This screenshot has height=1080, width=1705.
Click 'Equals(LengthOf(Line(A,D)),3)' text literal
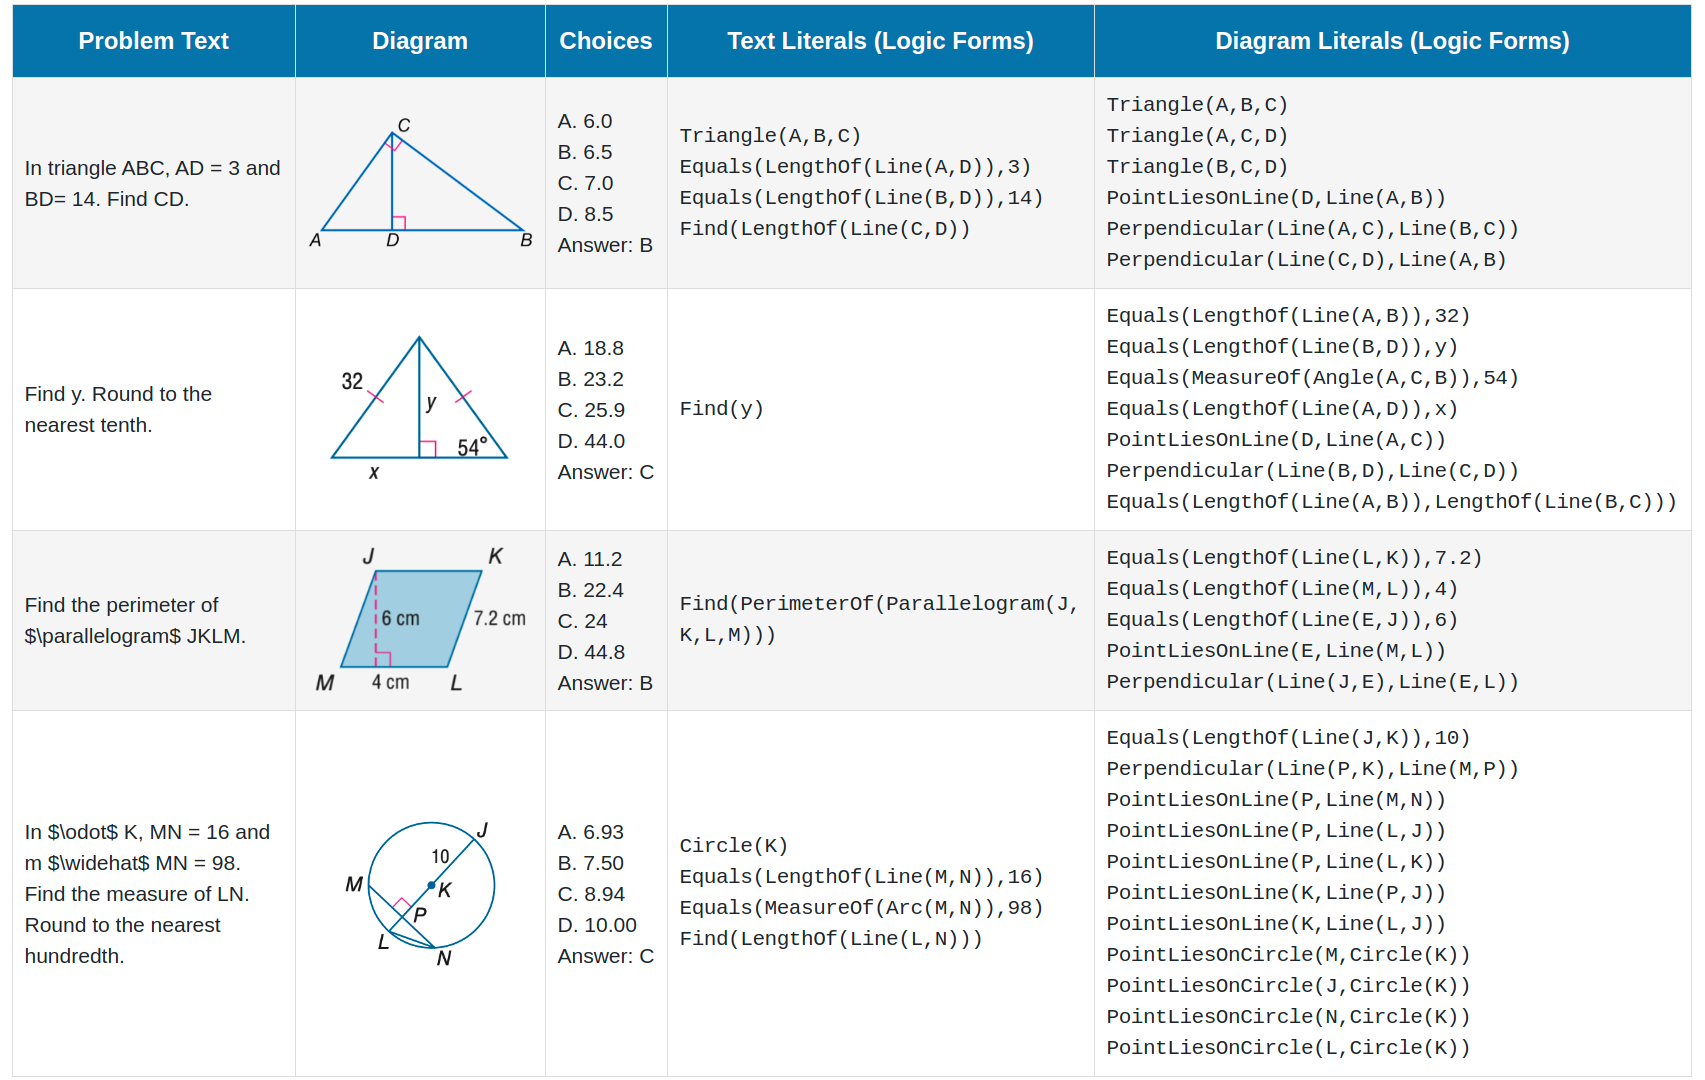855,167
